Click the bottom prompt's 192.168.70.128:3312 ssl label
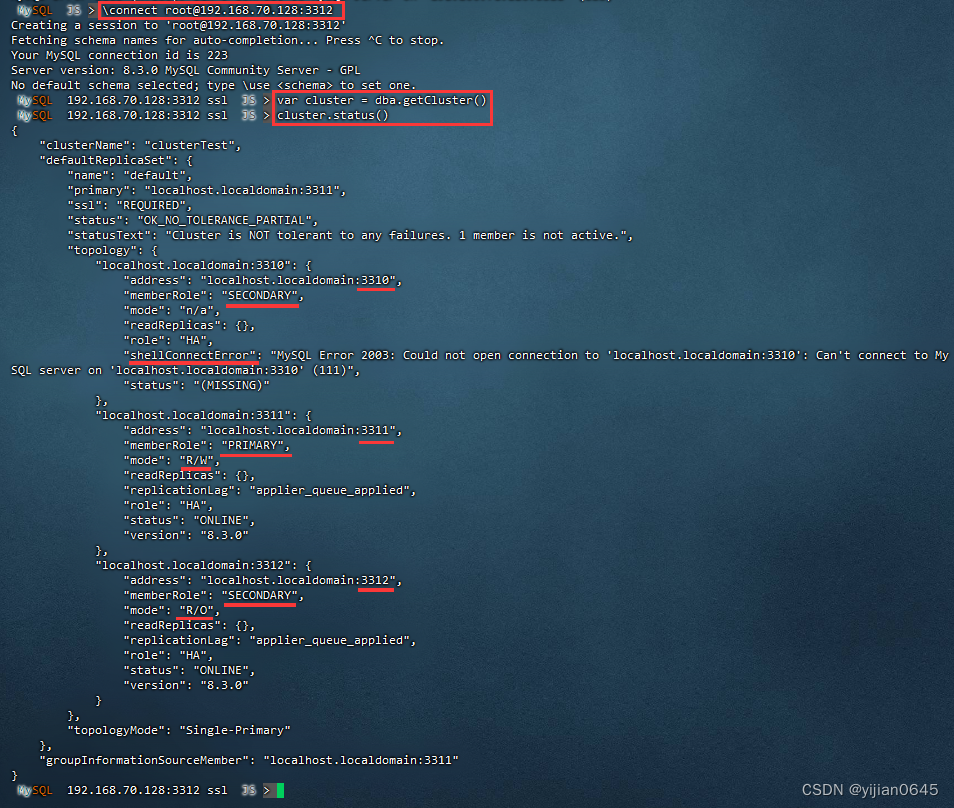The height and width of the screenshot is (808, 954). (x=147, y=790)
